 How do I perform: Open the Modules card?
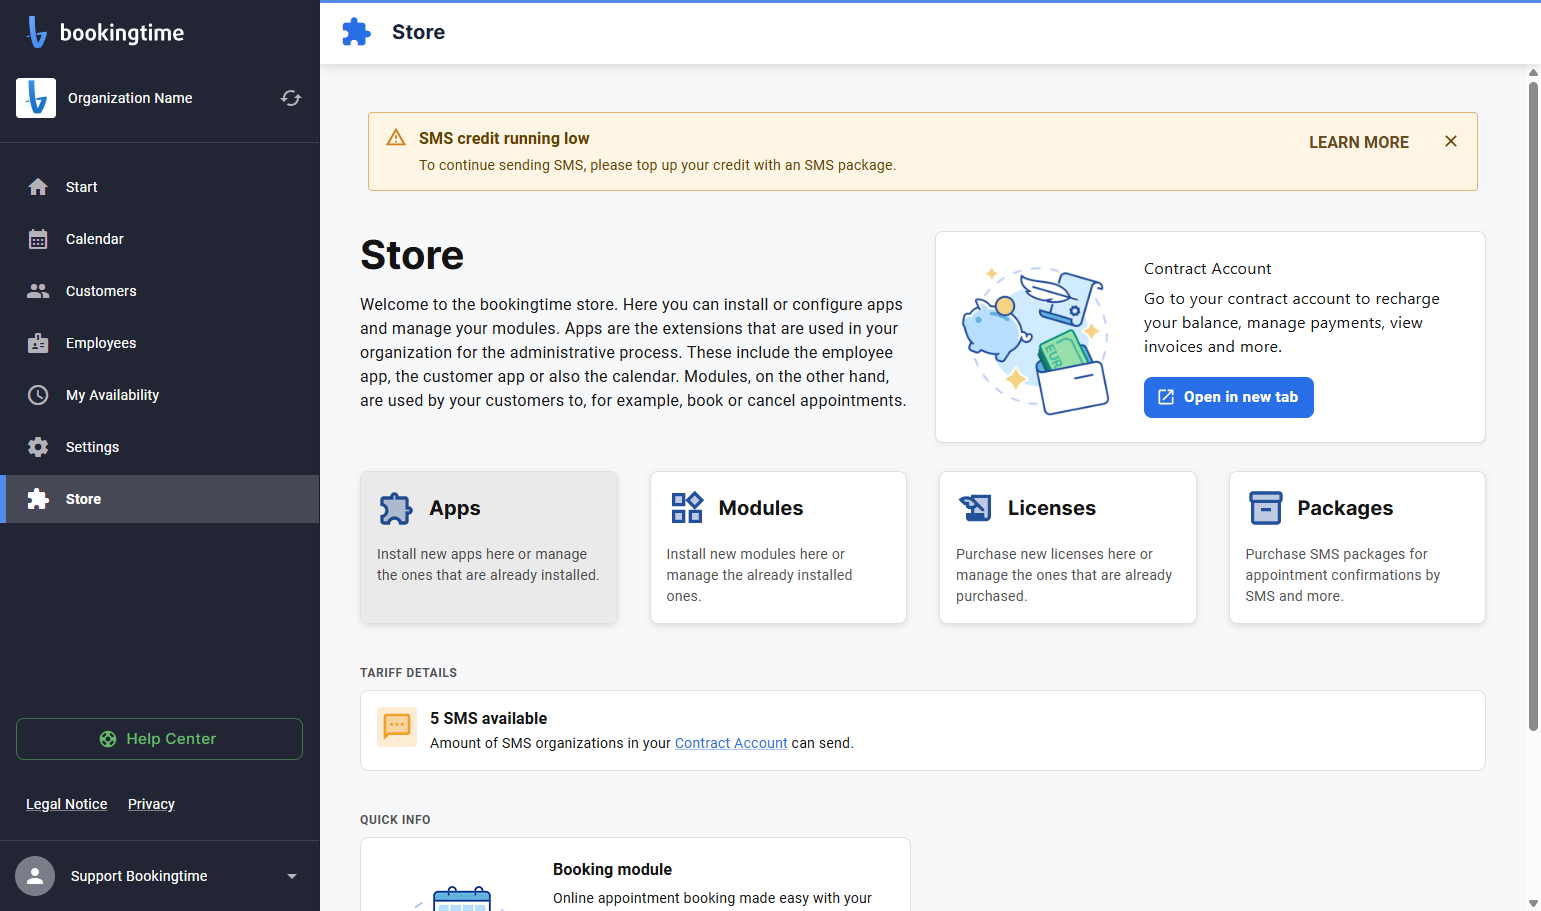coord(778,548)
